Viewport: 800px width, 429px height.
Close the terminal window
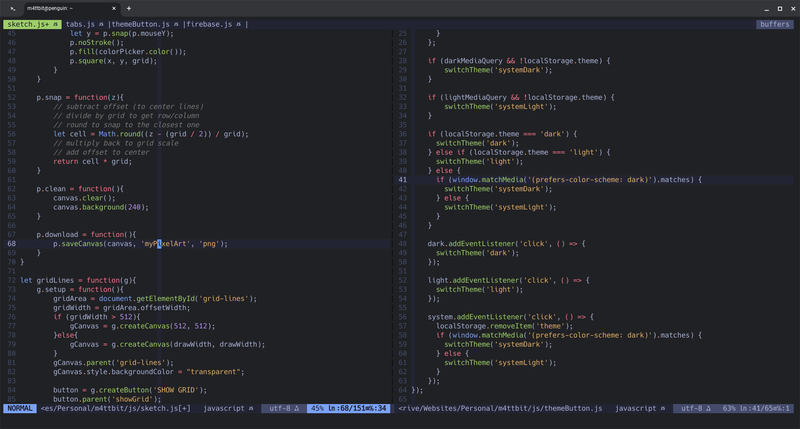point(793,9)
